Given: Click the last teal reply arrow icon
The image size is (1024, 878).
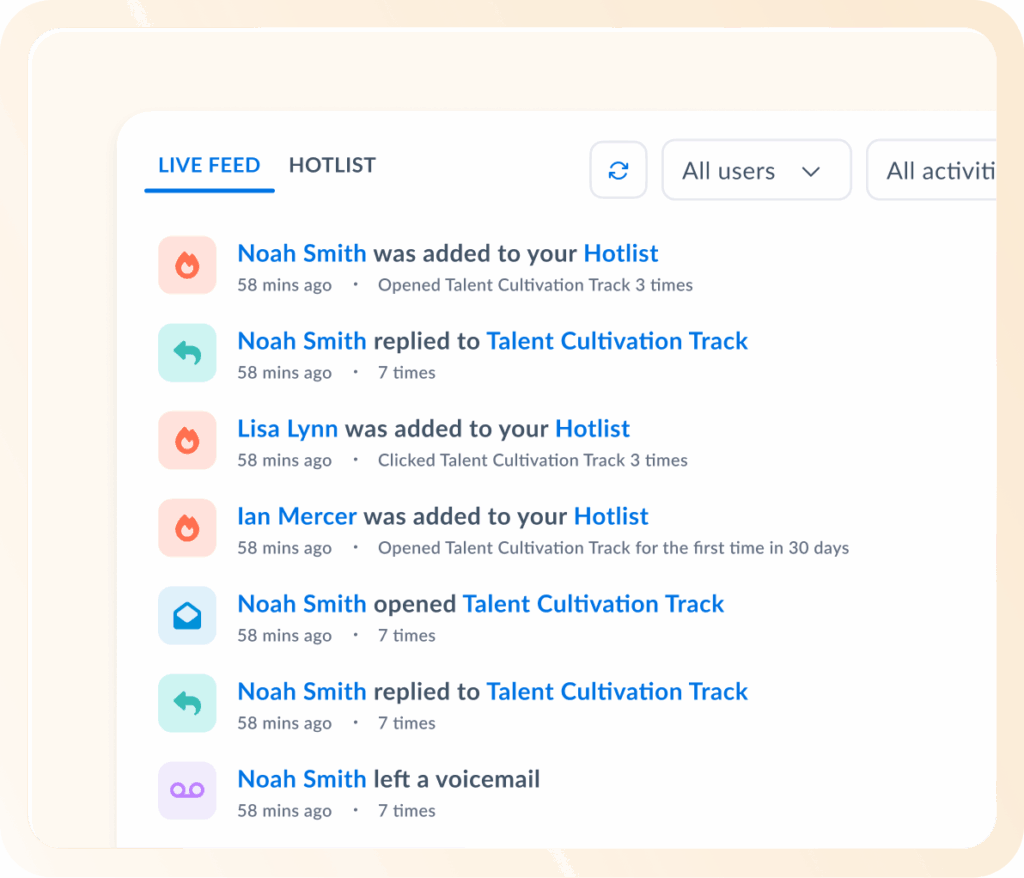Looking at the screenshot, I should [187, 703].
